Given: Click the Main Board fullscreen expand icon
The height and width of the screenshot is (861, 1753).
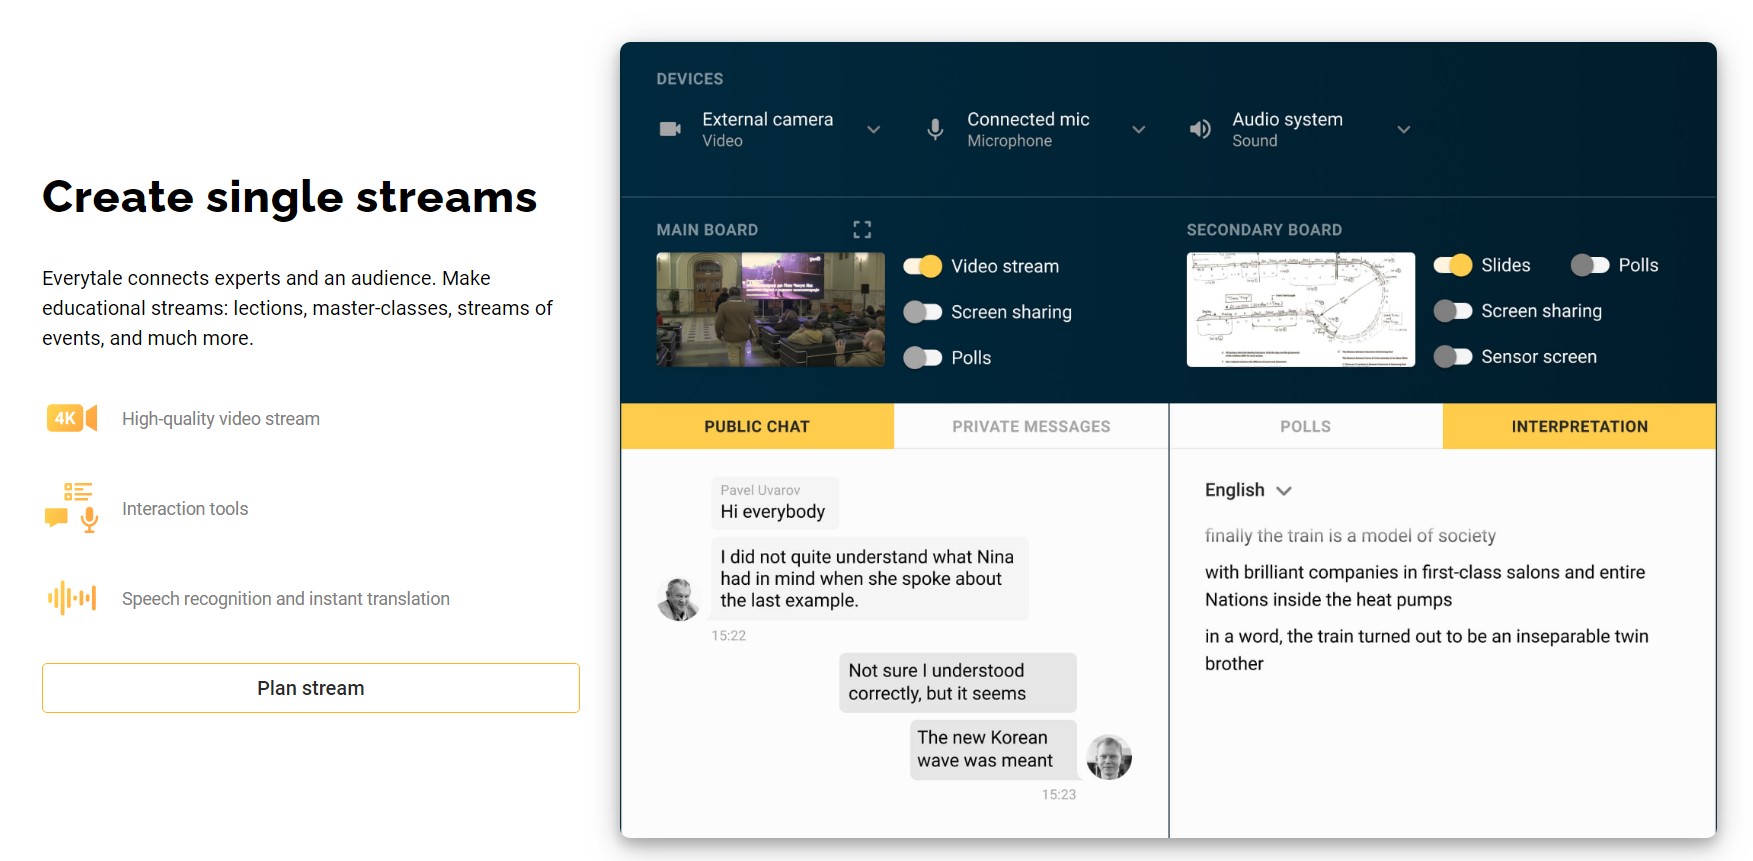Looking at the screenshot, I should pos(862,230).
